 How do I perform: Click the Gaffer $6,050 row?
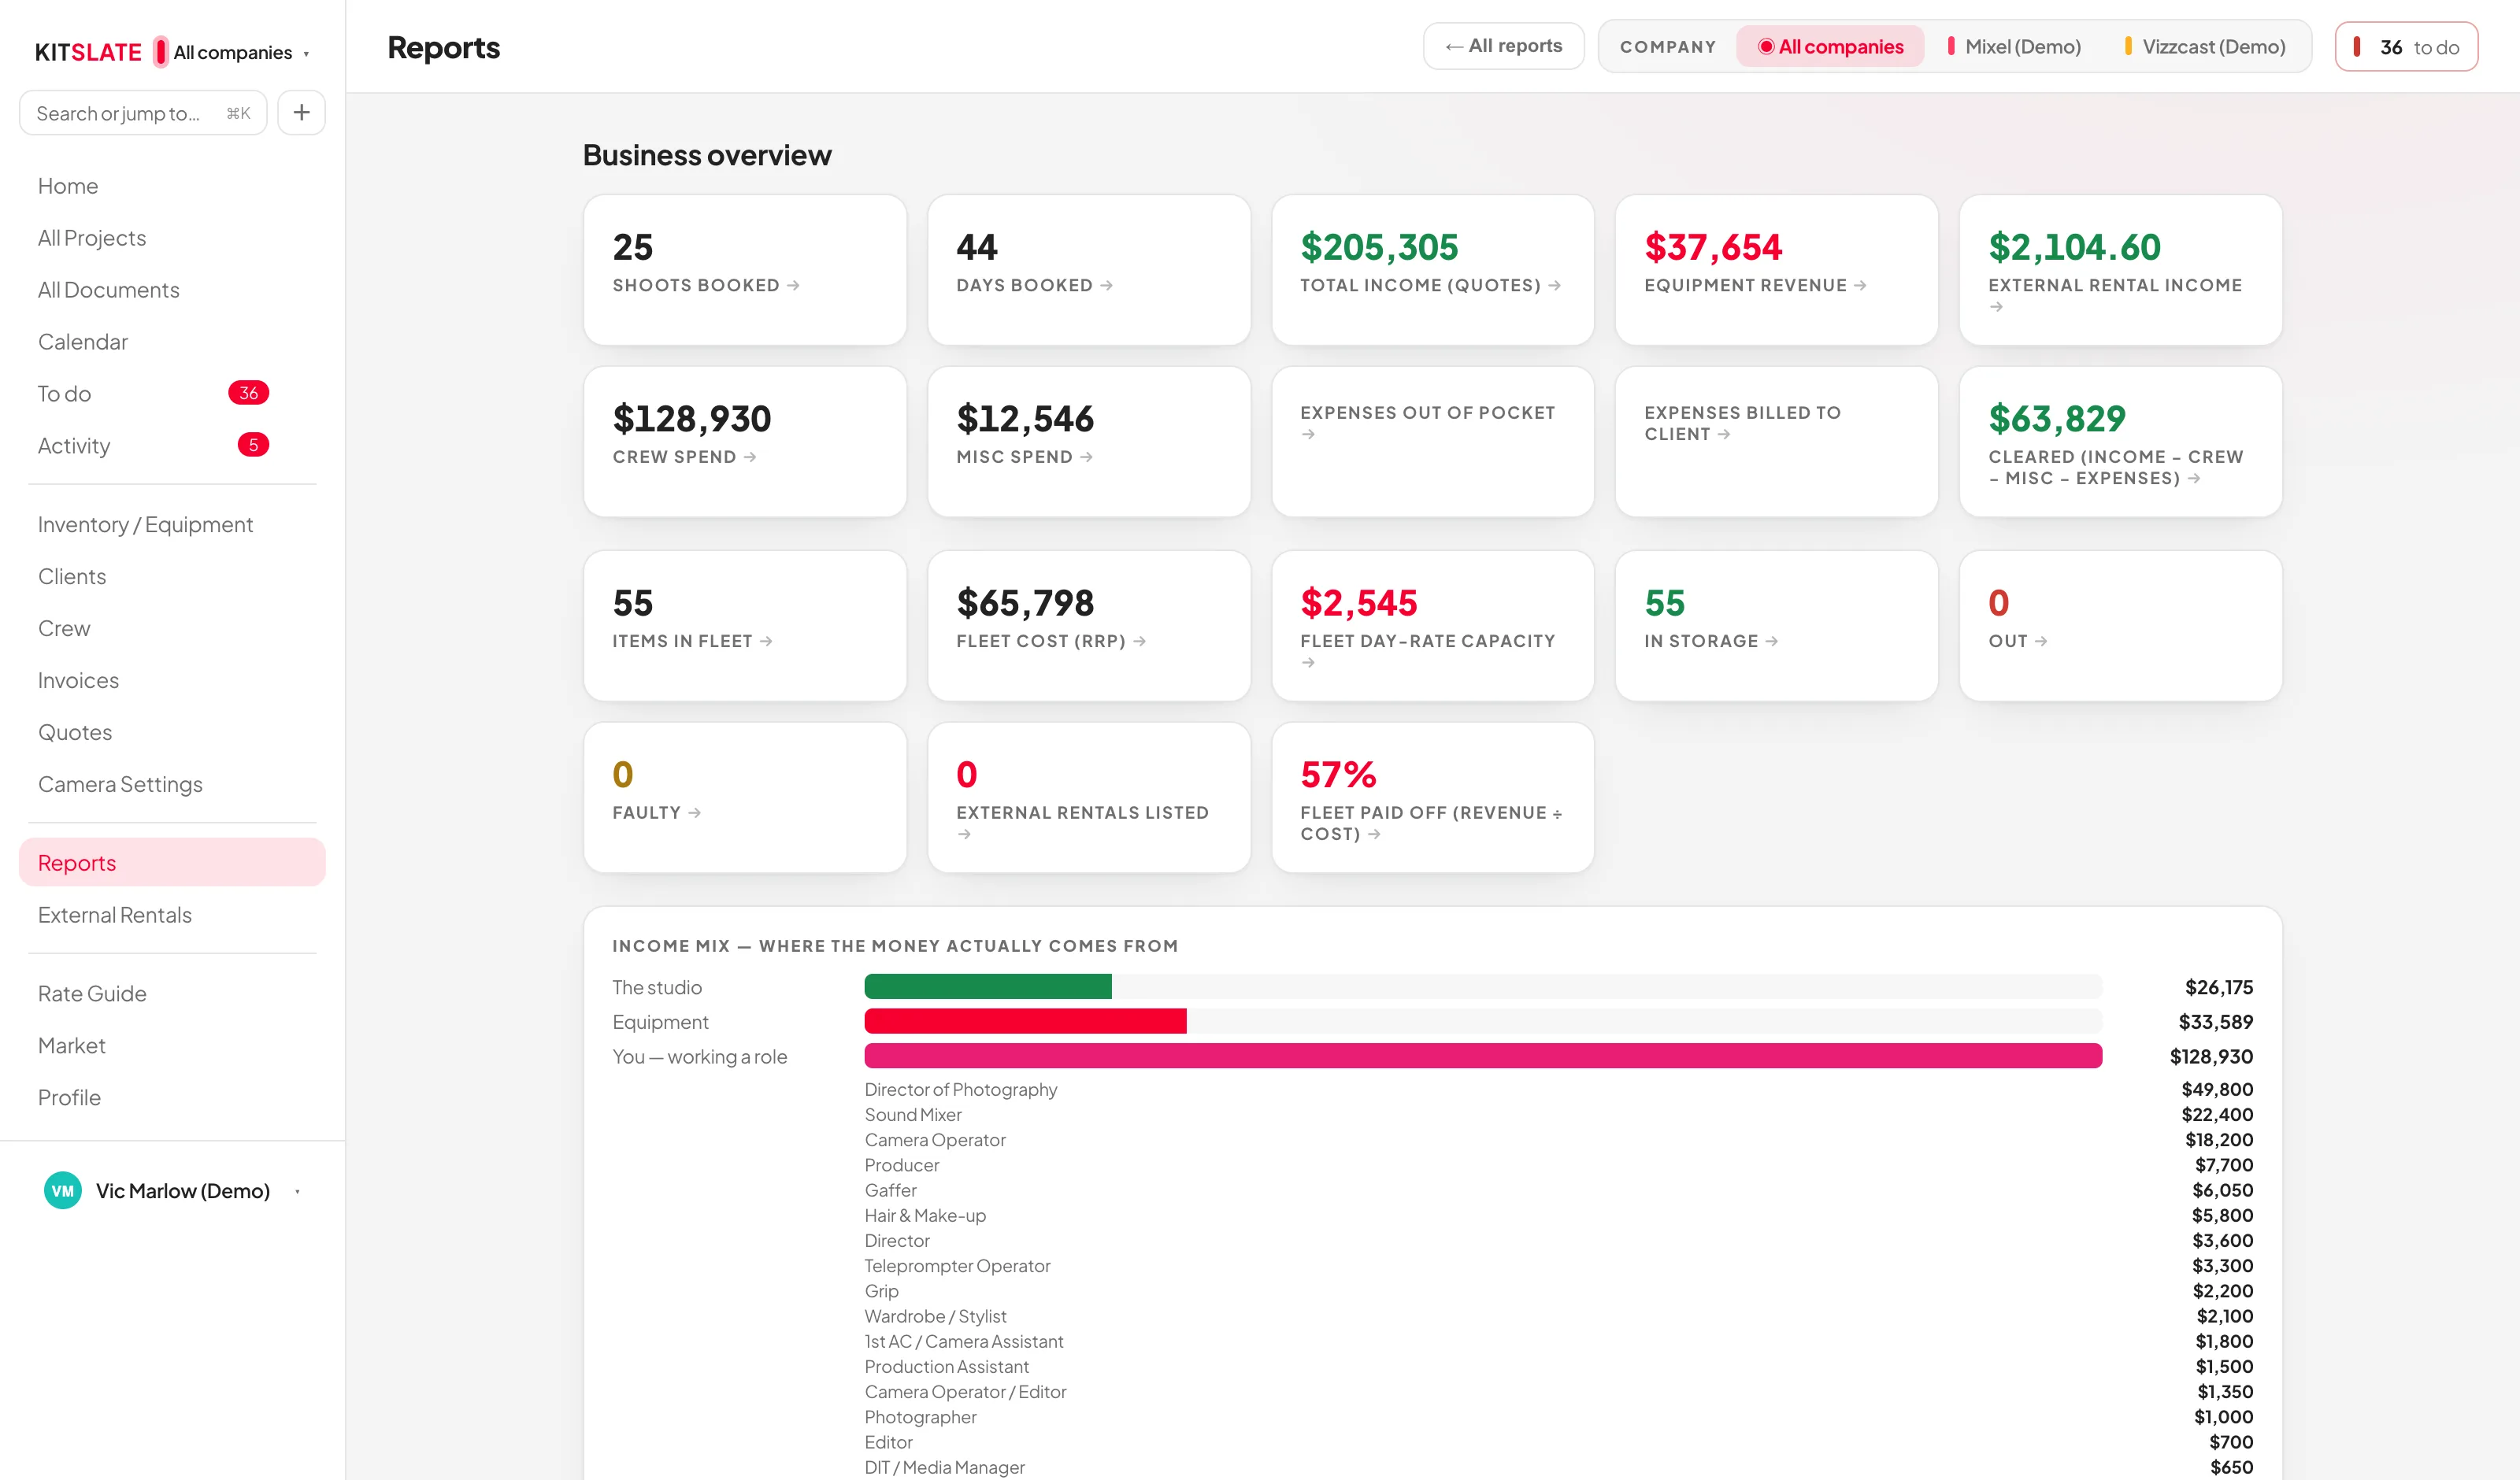1559,1191
